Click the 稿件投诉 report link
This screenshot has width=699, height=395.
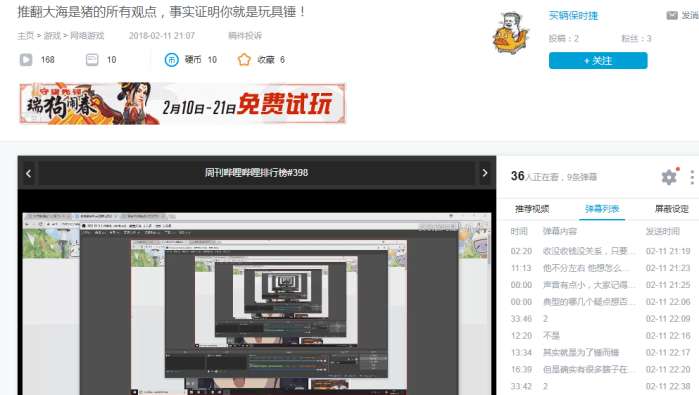coord(245,36)
